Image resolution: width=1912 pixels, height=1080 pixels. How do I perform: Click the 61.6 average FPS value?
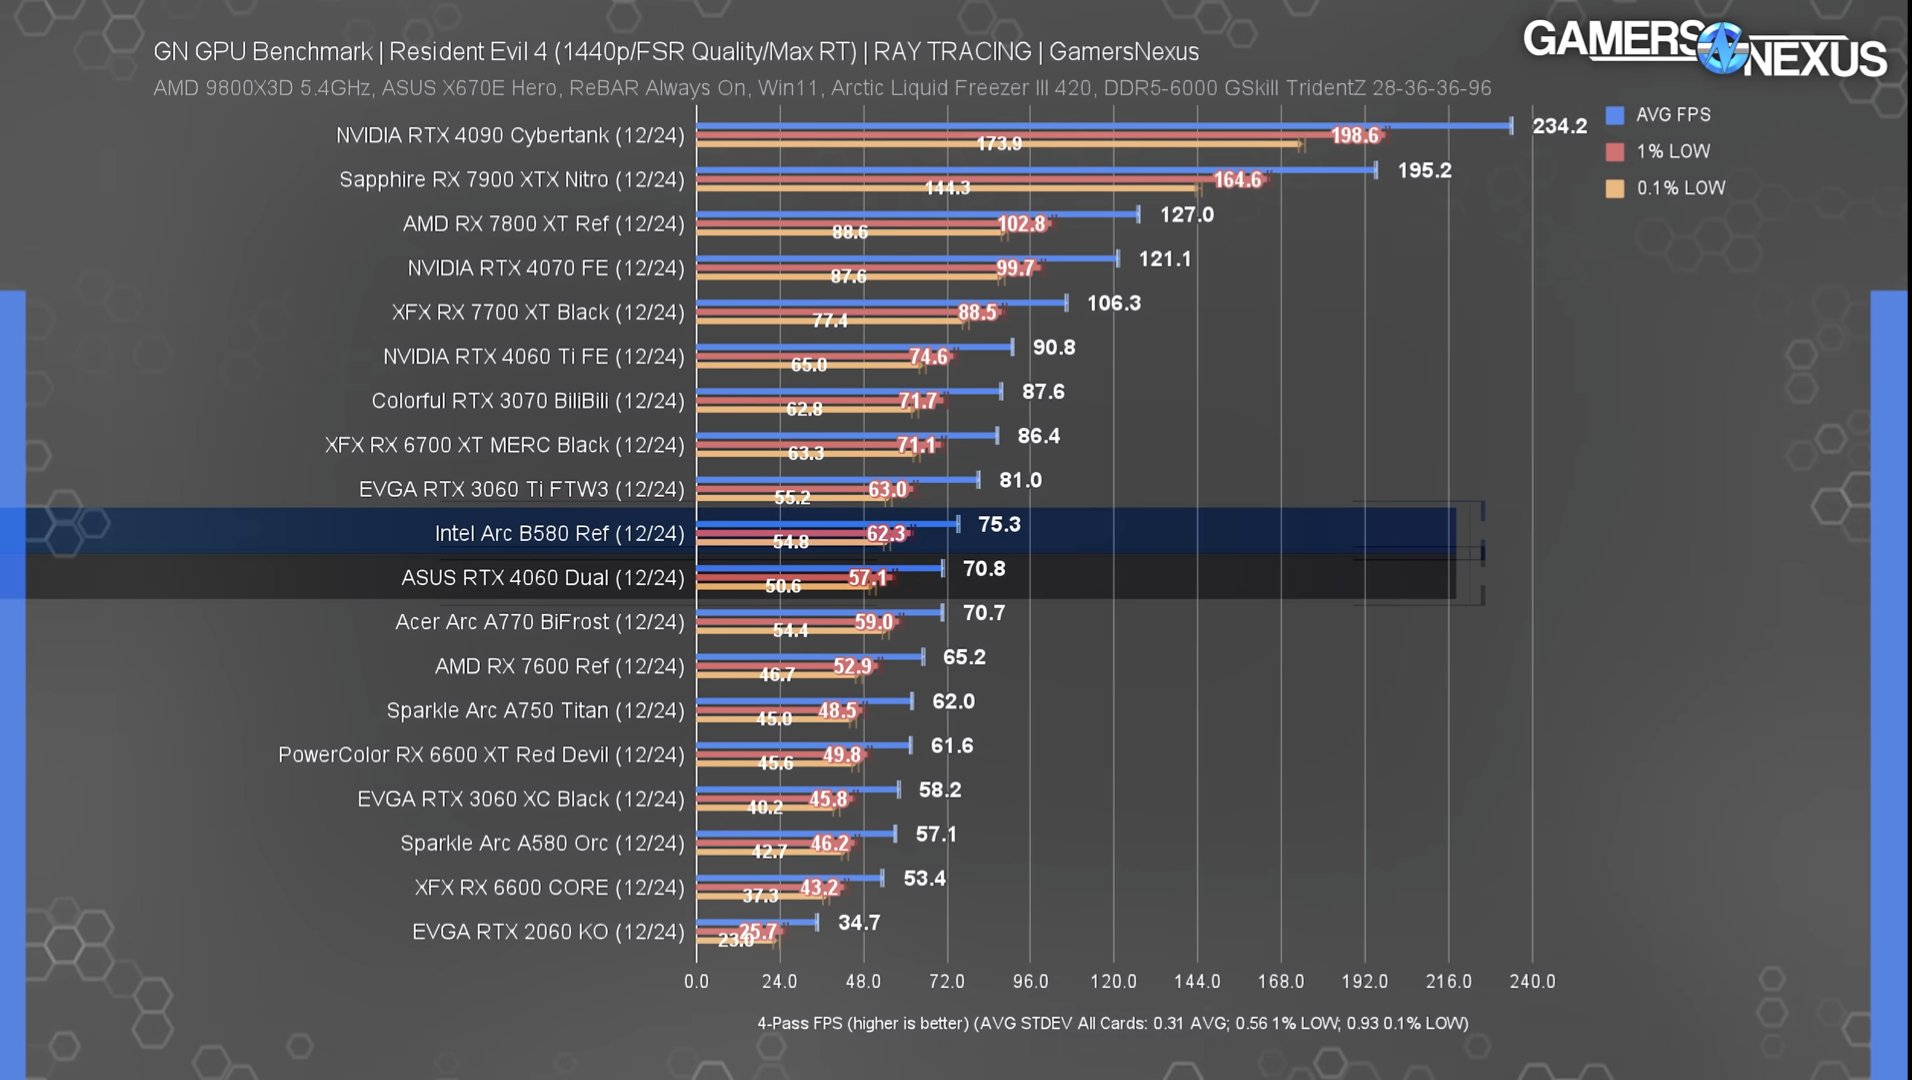[x=952, y=746]
